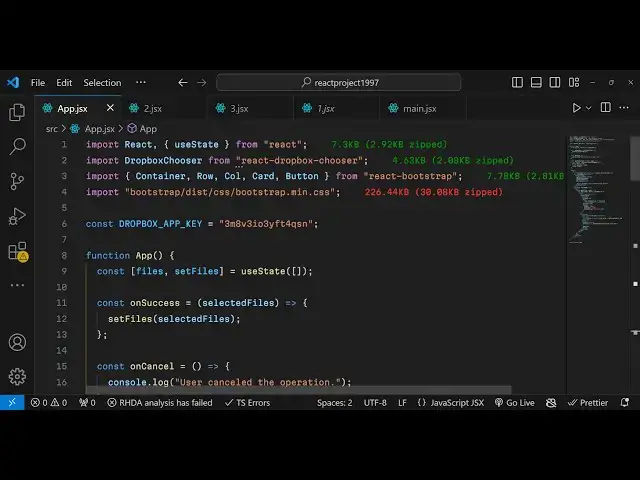
Task: Go back with the left arrow
Action: [x=182, y=82]
